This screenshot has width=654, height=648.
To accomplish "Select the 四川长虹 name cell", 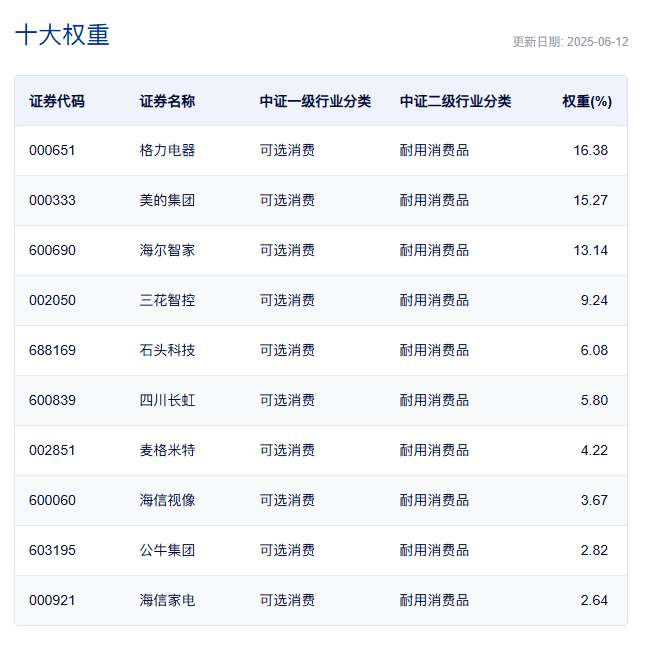I will tap(167, 400).
